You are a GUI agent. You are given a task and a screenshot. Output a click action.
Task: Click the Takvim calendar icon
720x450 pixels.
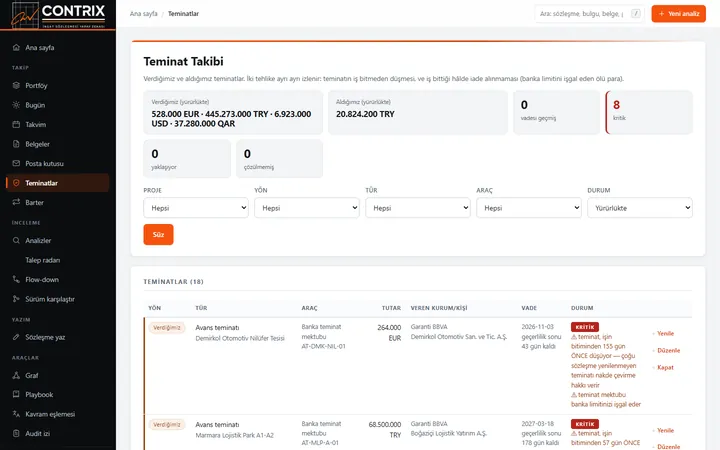coord(16,124)
